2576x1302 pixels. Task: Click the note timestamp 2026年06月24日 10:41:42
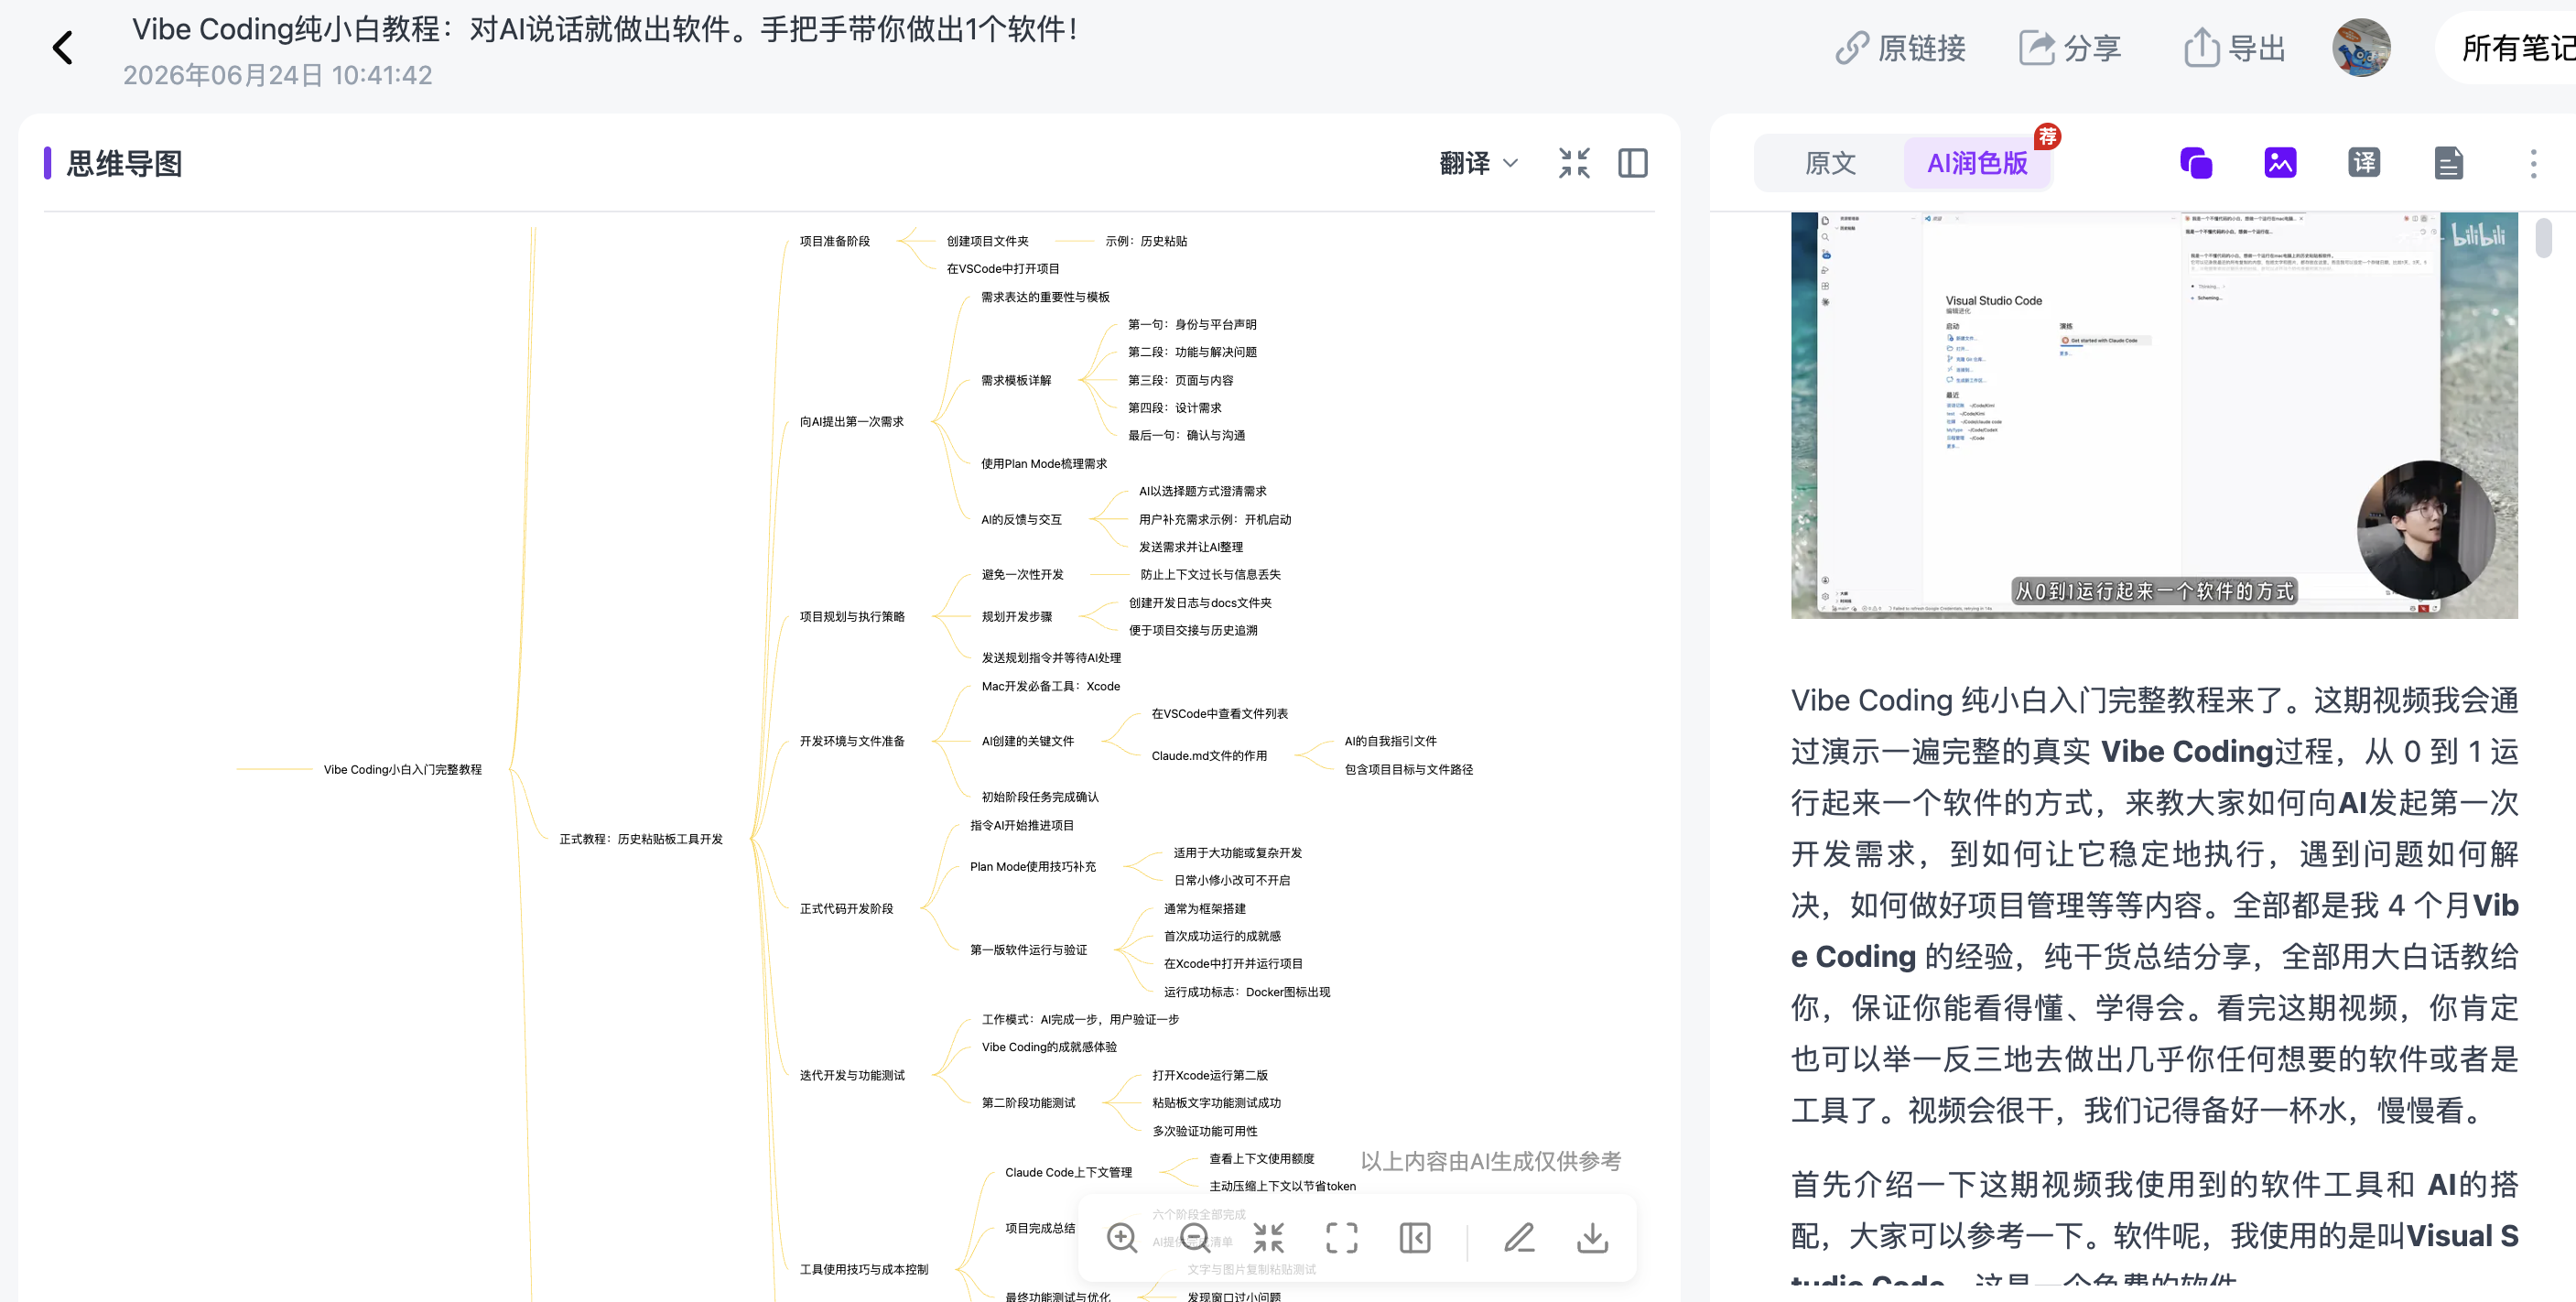277,75
